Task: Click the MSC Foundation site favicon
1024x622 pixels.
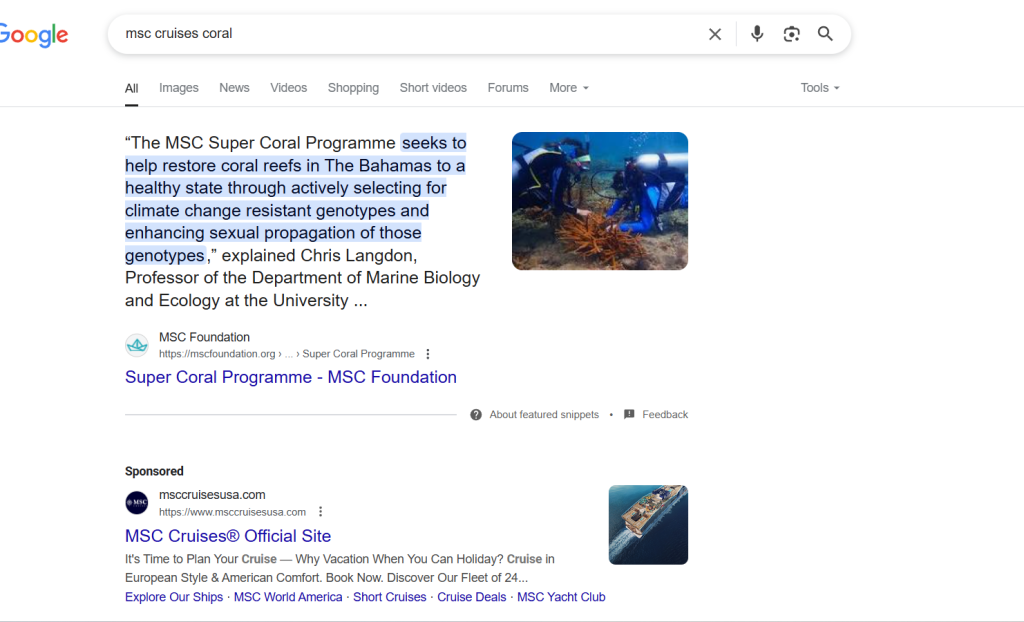Action: click(x=137, y=346)
